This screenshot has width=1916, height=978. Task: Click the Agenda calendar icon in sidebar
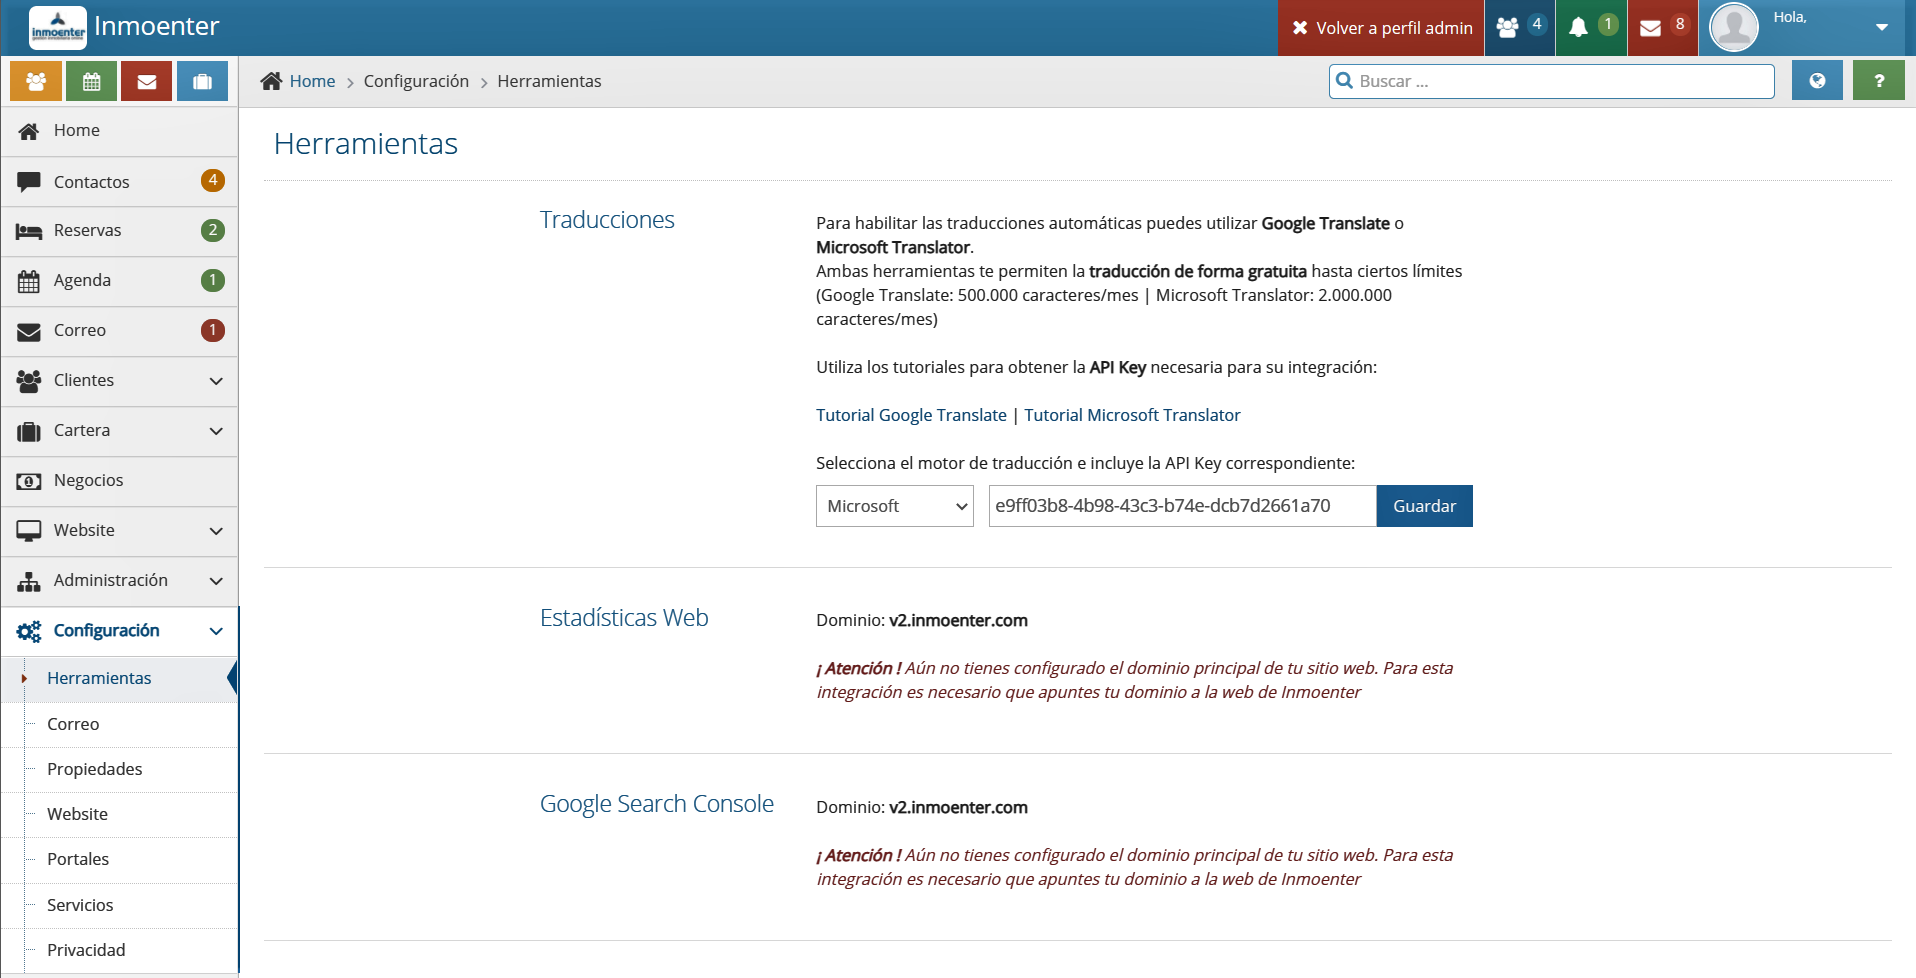[x=29, y=281]
